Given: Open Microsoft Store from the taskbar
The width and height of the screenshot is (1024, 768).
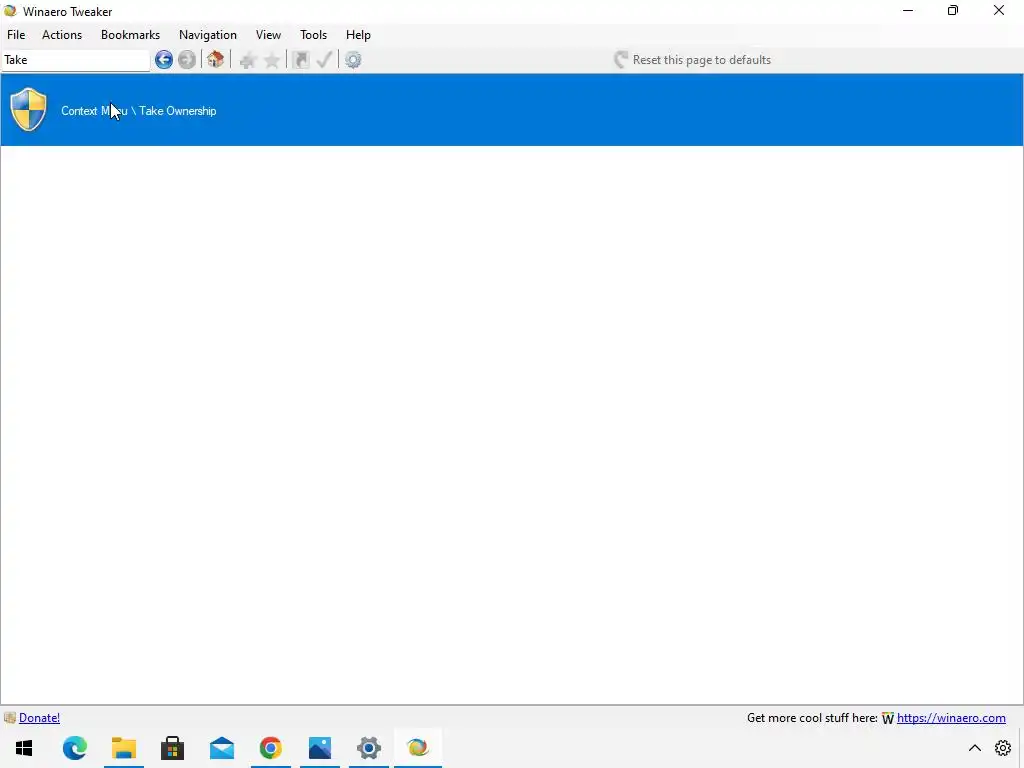Looking at the screenshot, I should (x=172, y=748).
